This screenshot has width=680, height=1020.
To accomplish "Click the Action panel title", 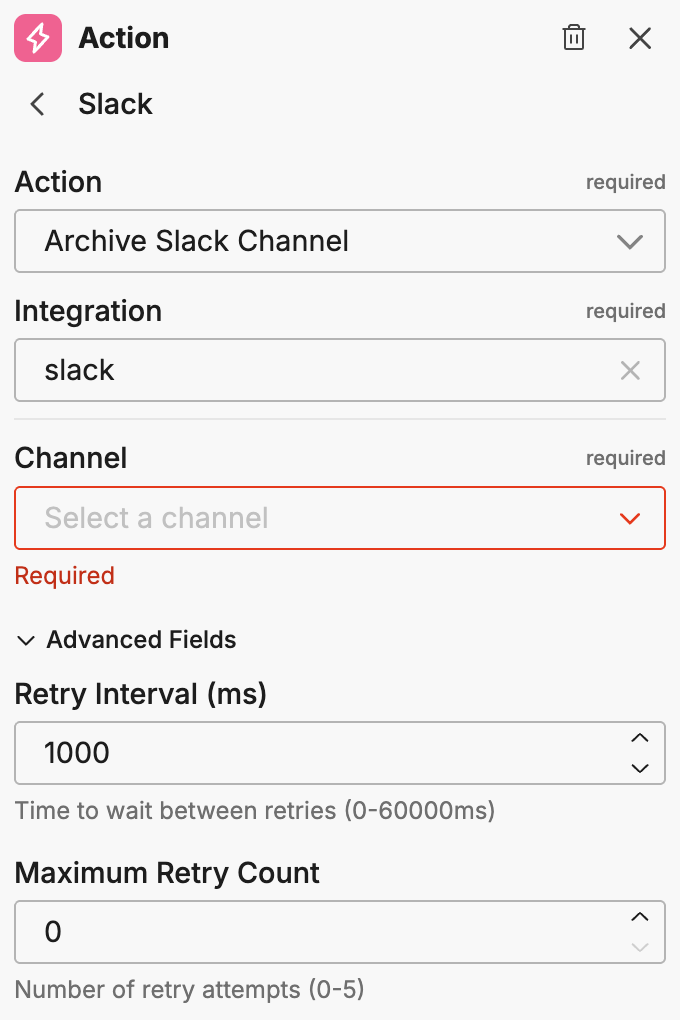I will click(x=123, y=38).
